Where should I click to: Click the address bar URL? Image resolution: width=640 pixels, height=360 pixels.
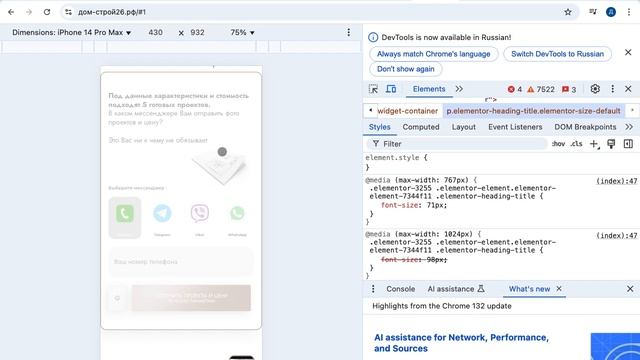[x=112, y=12]
